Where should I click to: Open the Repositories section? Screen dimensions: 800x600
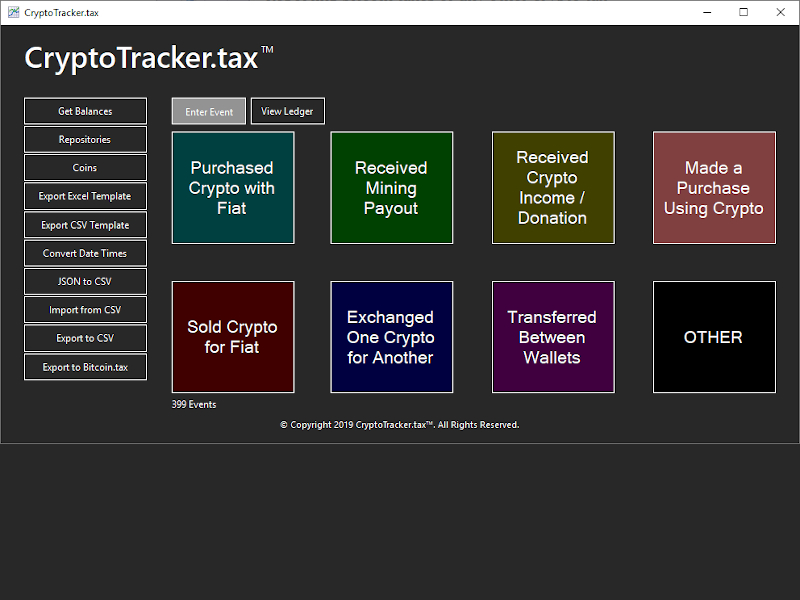pos(85,139)
